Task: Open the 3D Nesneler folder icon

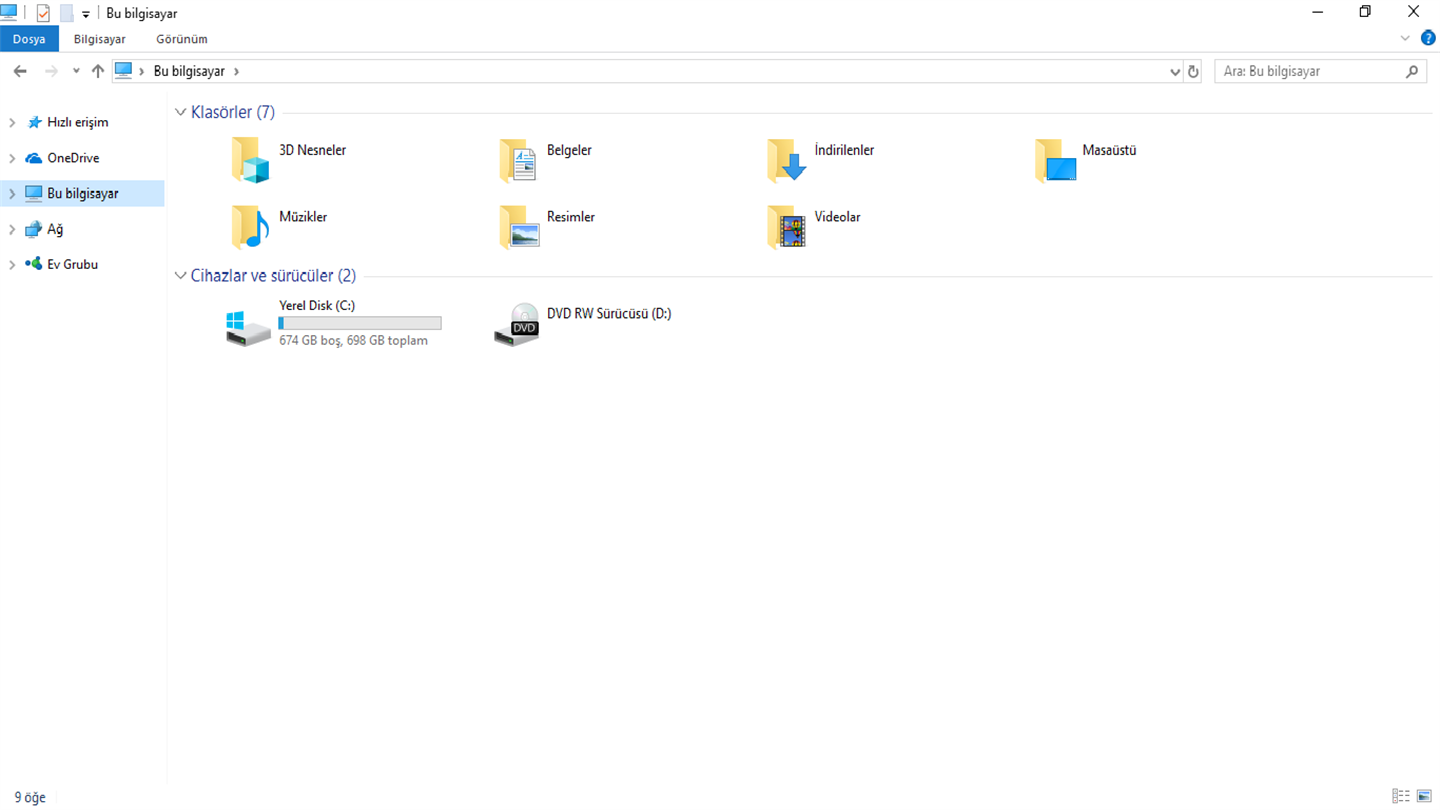Action: [x=250, y=161]
